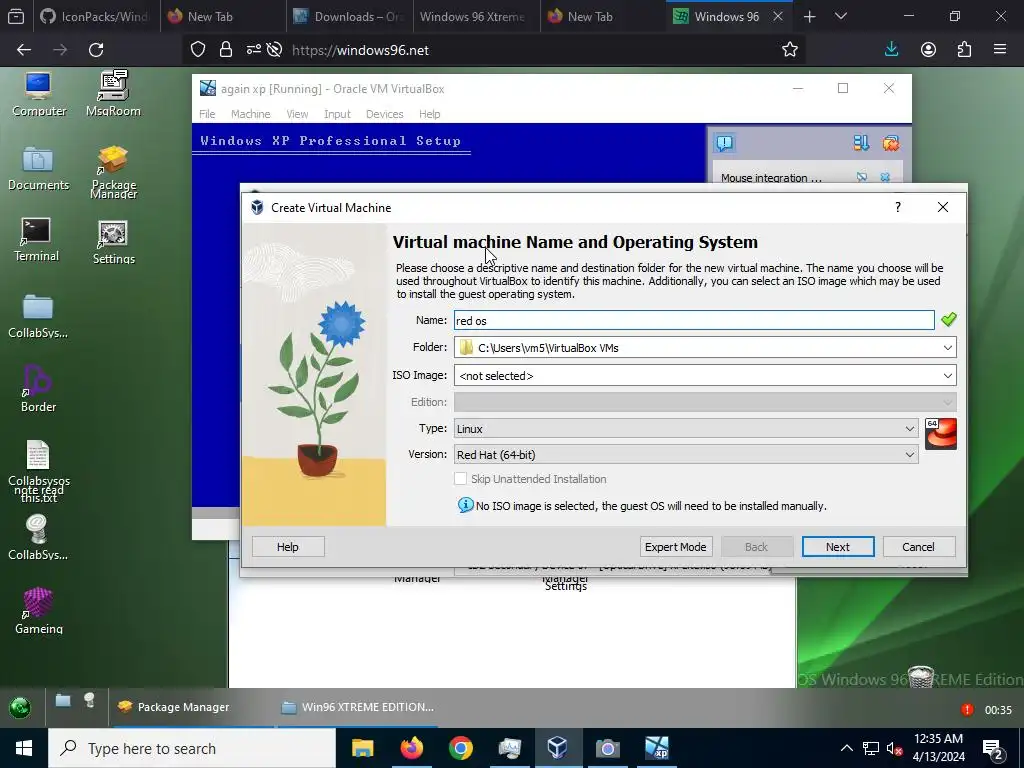The width and height of the screenshot is (1024, 768).
Task: Click Firefox downloads arrow icon
Action: click(x=891, y=50)
